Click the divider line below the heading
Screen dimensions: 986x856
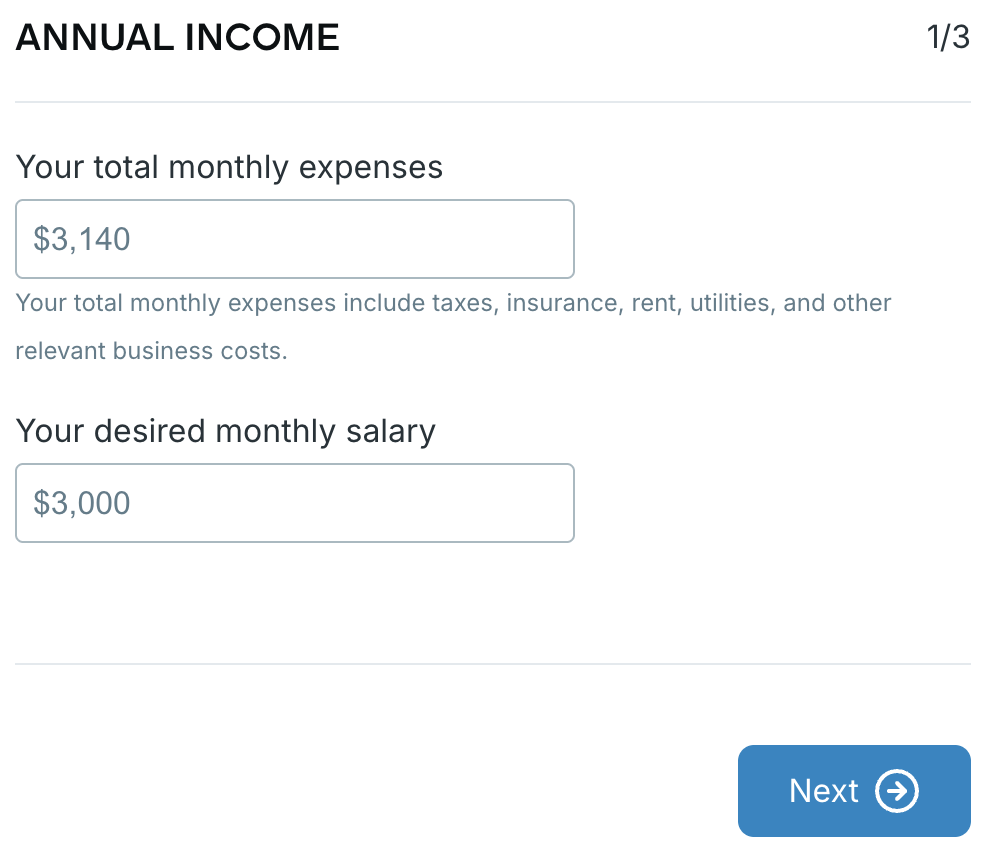coord(493,102)
